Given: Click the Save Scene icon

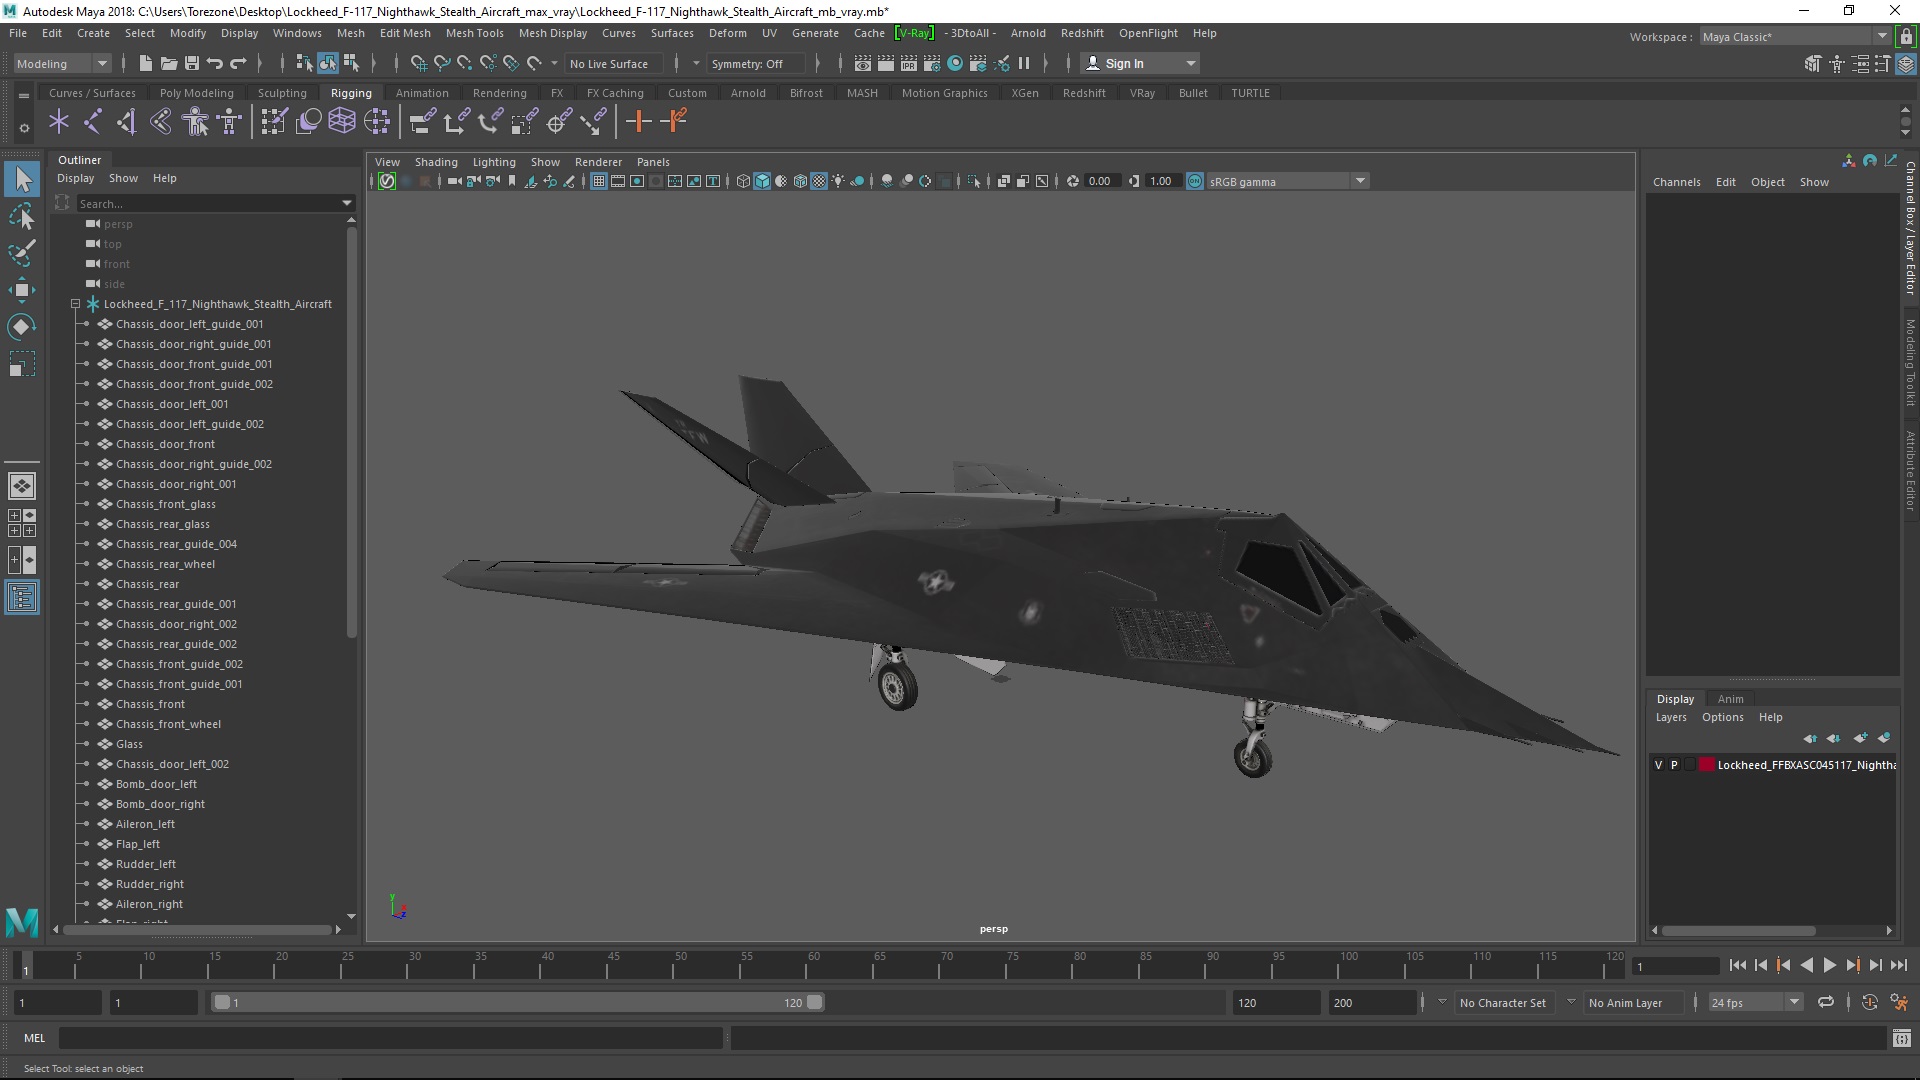Looking at the screenshot, I should (x=191, y=63).
